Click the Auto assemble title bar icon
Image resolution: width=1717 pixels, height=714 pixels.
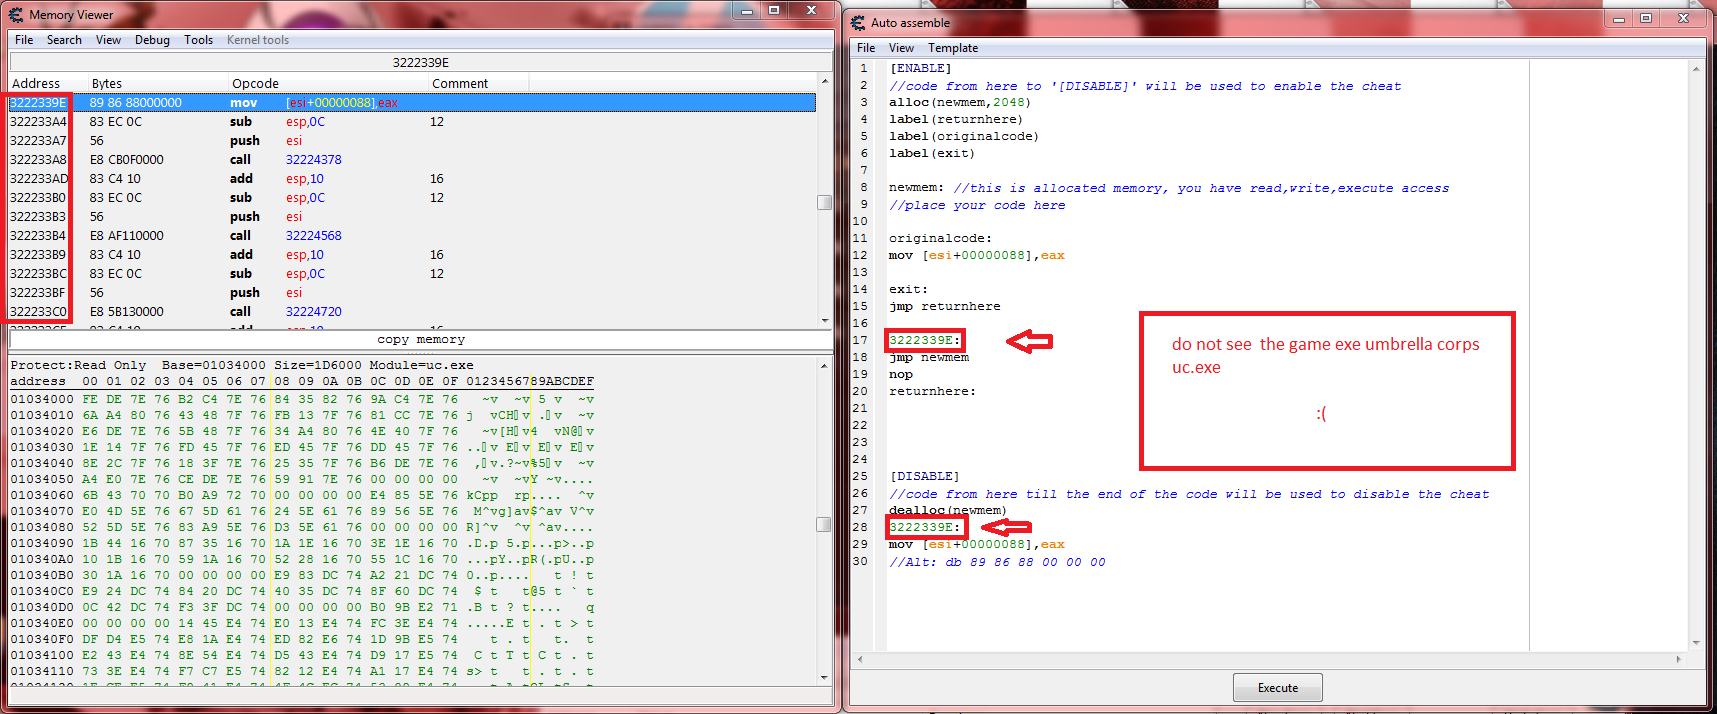858,22
